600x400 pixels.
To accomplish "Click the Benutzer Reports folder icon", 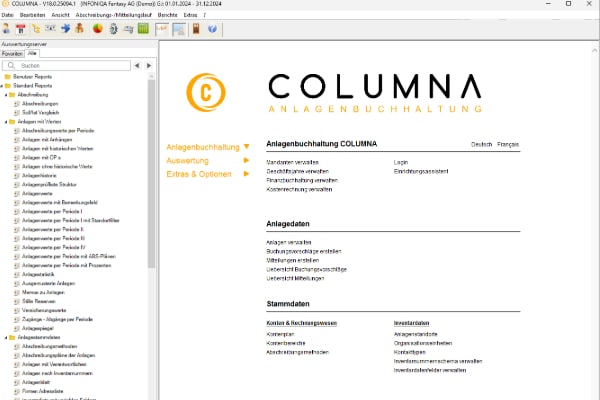I will [8, 77].
